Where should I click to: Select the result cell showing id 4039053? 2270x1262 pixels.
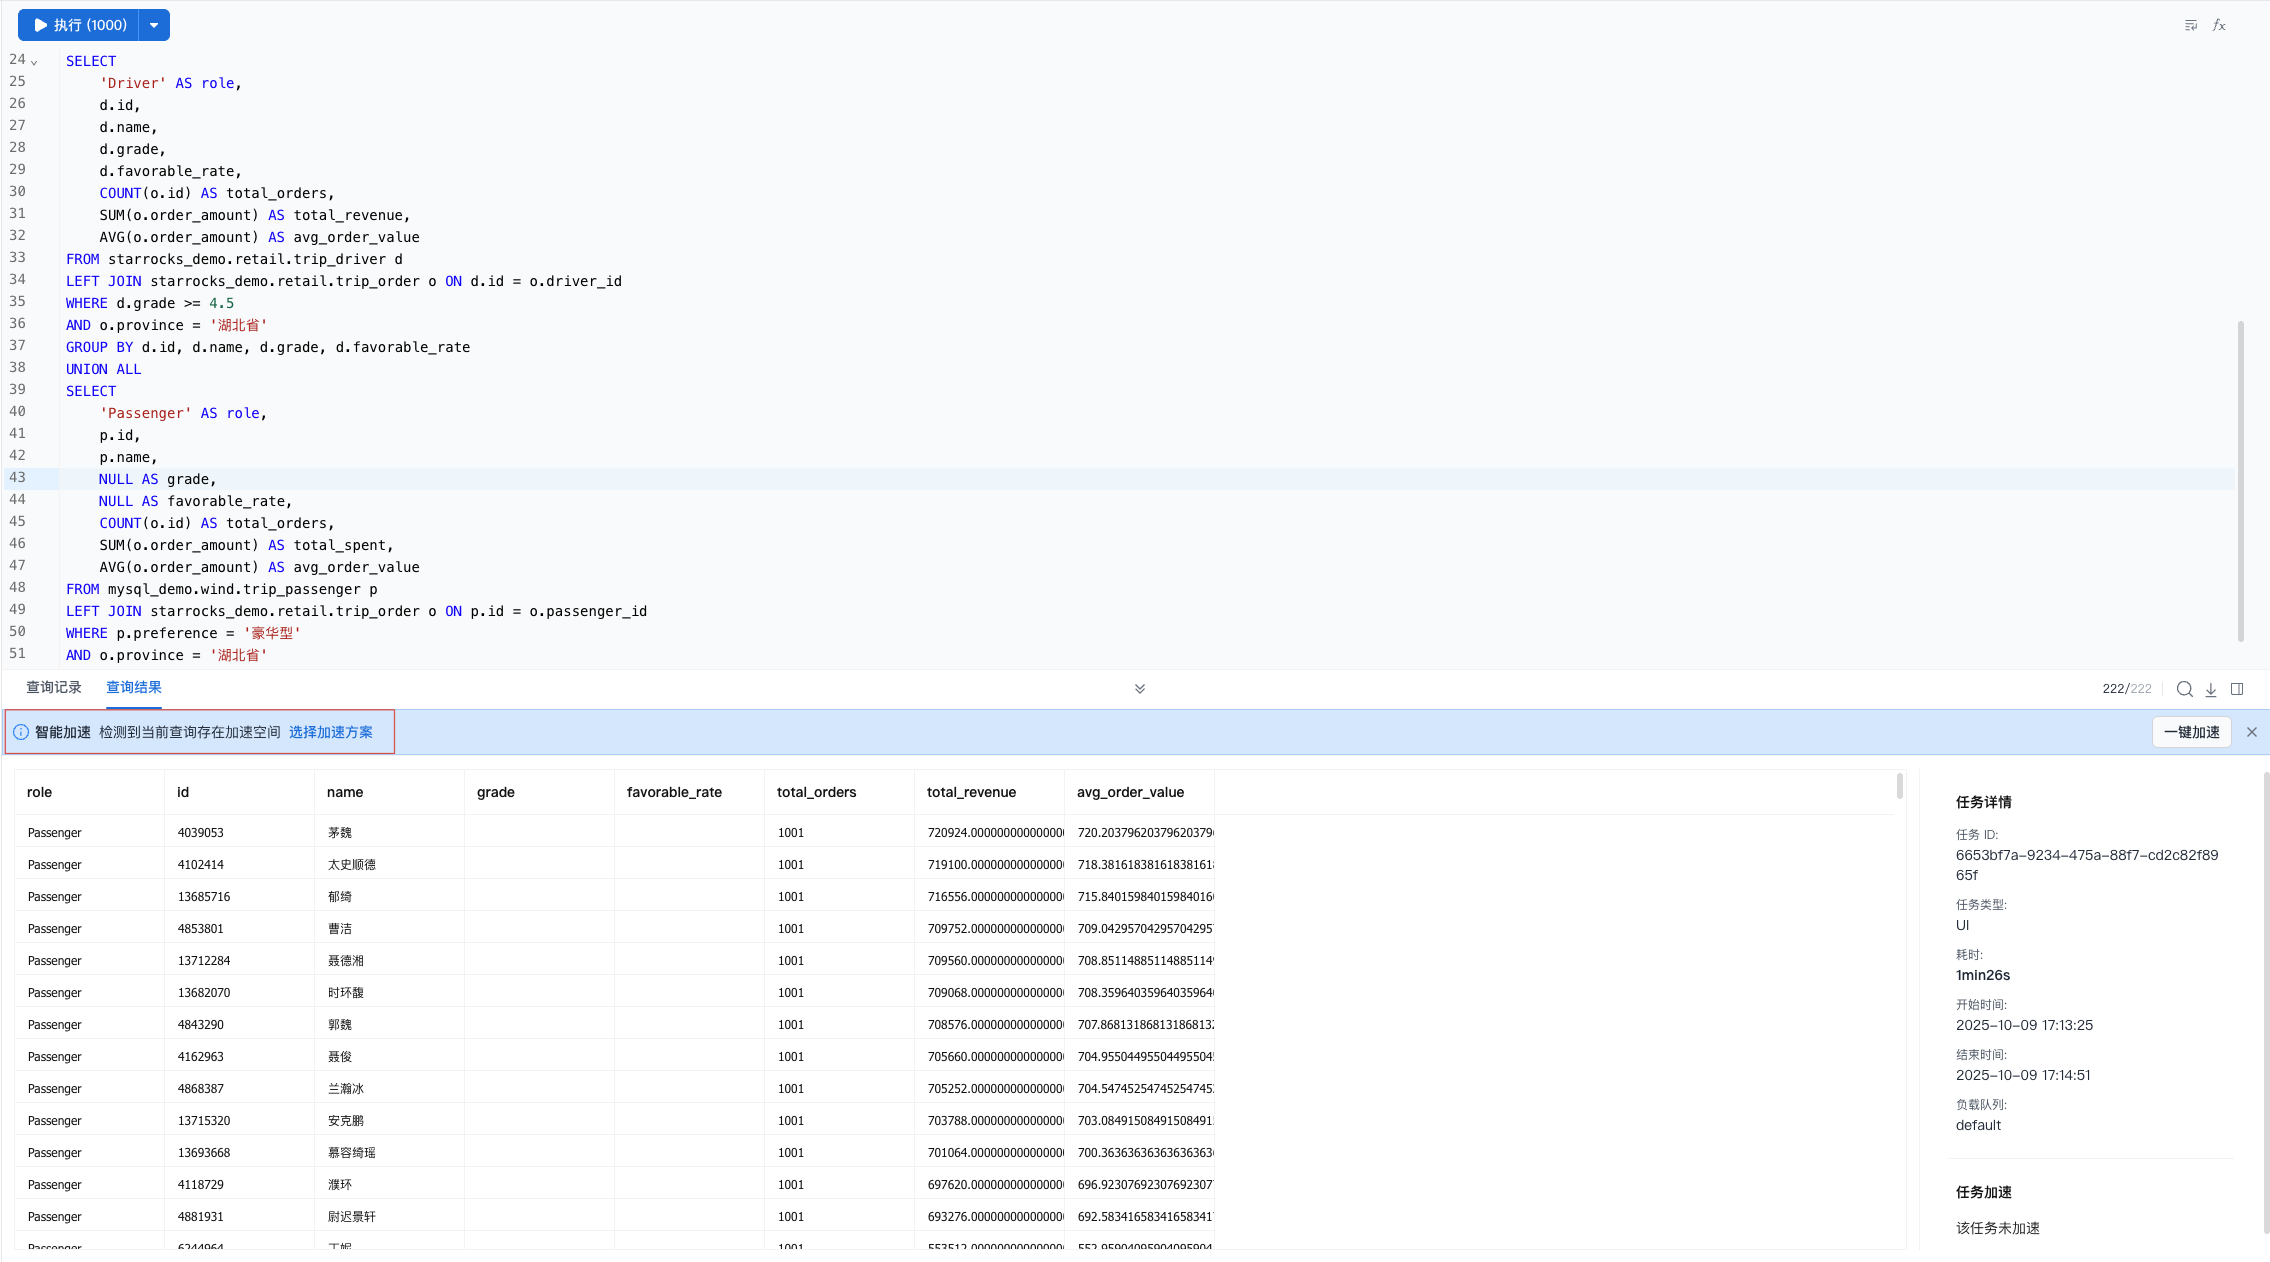201,832
